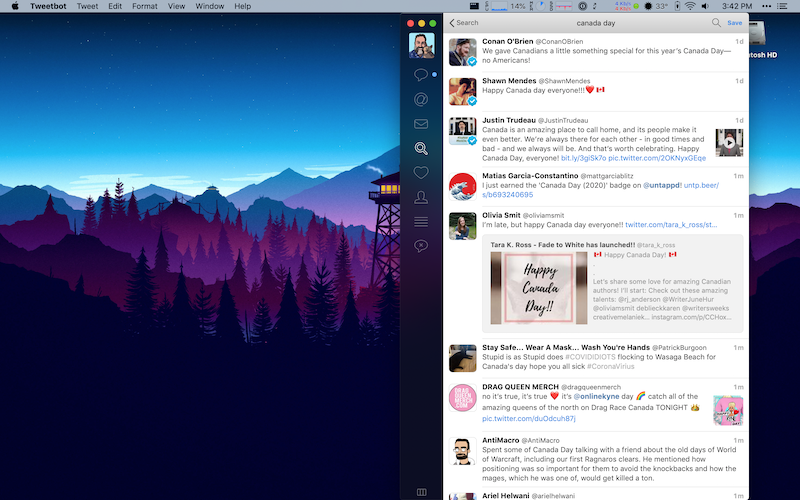The height and width of the screenshot is (500, 800).
Task: Click Conan O'Brien's name
Action: [x=508, y=41]
